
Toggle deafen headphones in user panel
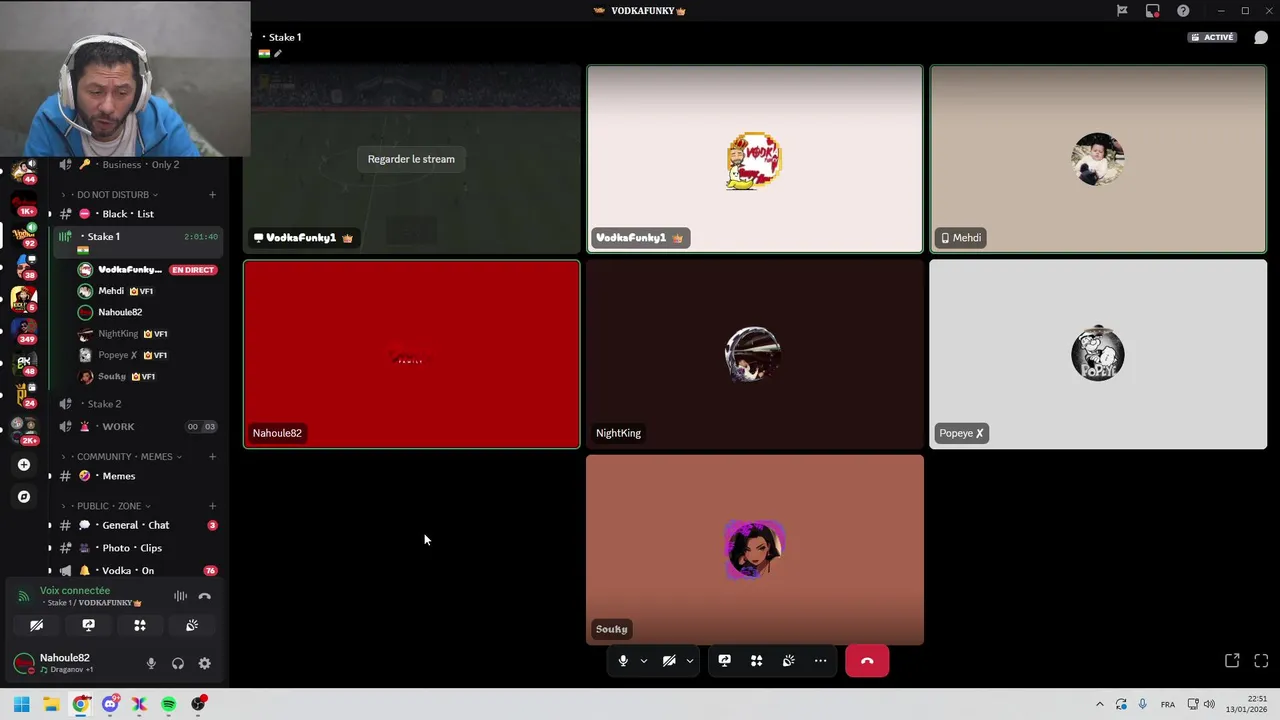click(x=178, y=663)
